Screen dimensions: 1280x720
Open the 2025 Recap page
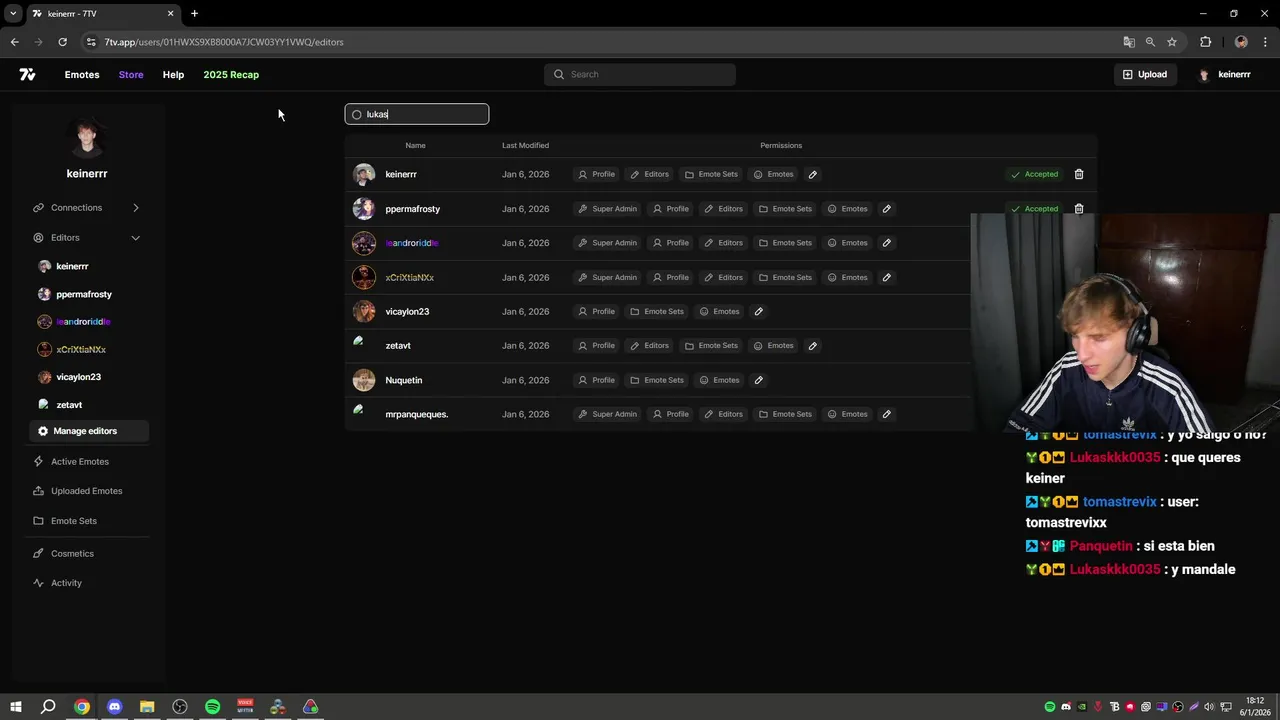tap(231, 74)
